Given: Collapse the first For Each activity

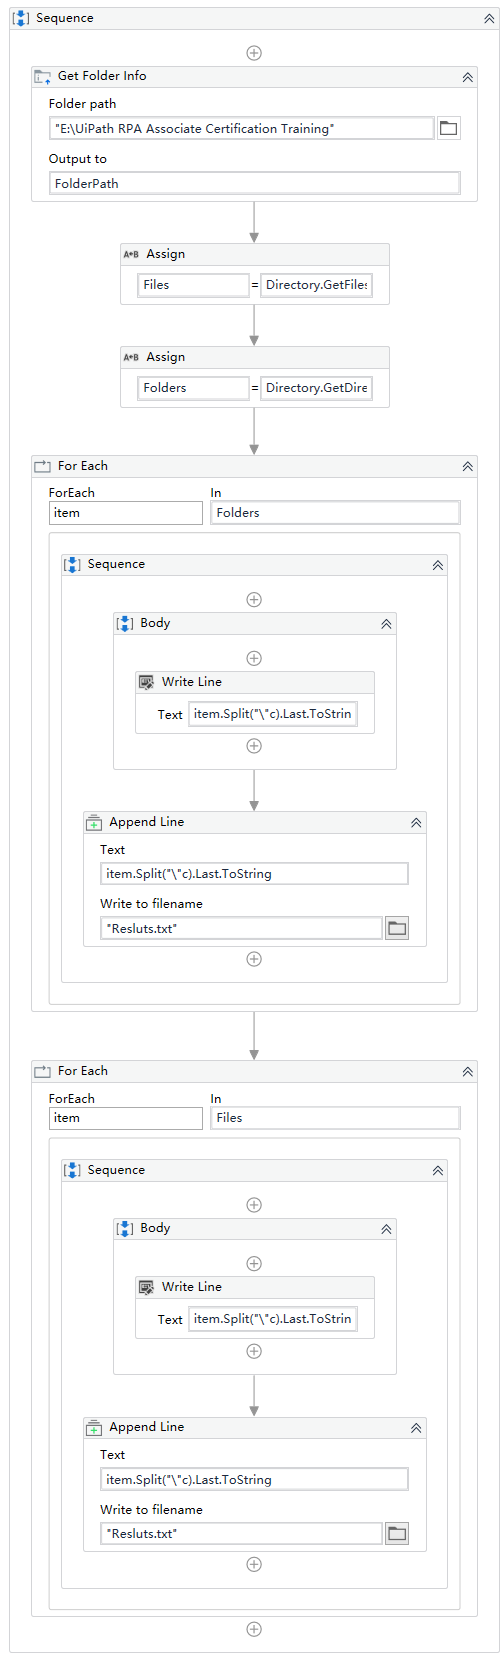Looking at the screenshot, I should (467, 467).
